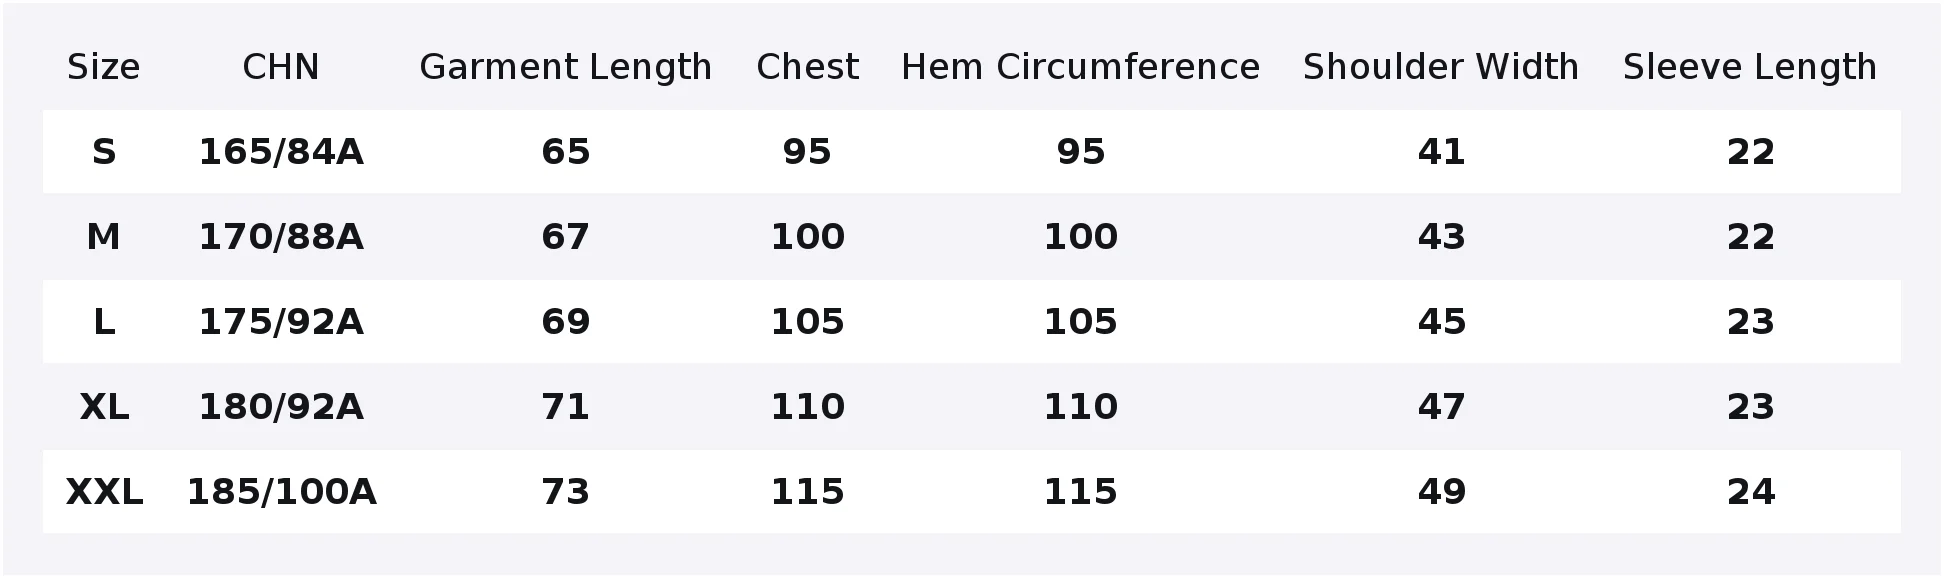This screenshot has height=578, width=1944.
Task: Select shoulder width value 41
Action: pos(1441,152)
